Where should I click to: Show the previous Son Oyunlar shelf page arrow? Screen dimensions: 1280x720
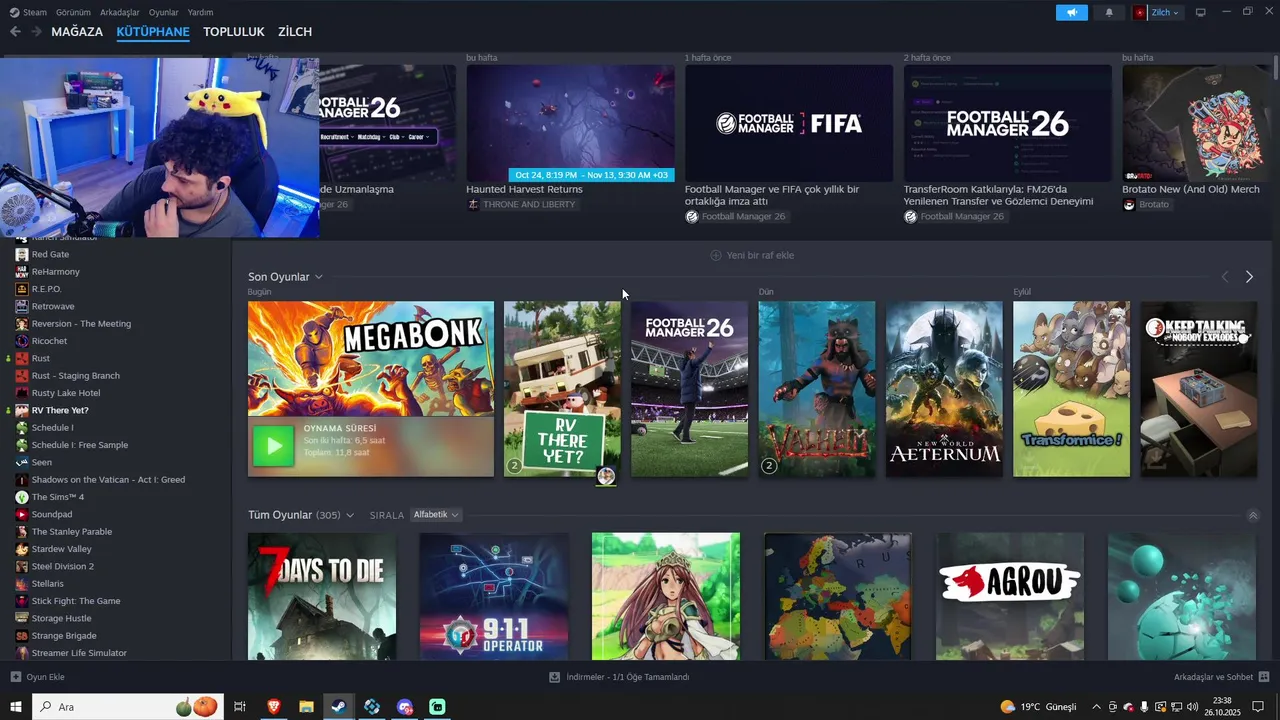tap(1225, 277)
